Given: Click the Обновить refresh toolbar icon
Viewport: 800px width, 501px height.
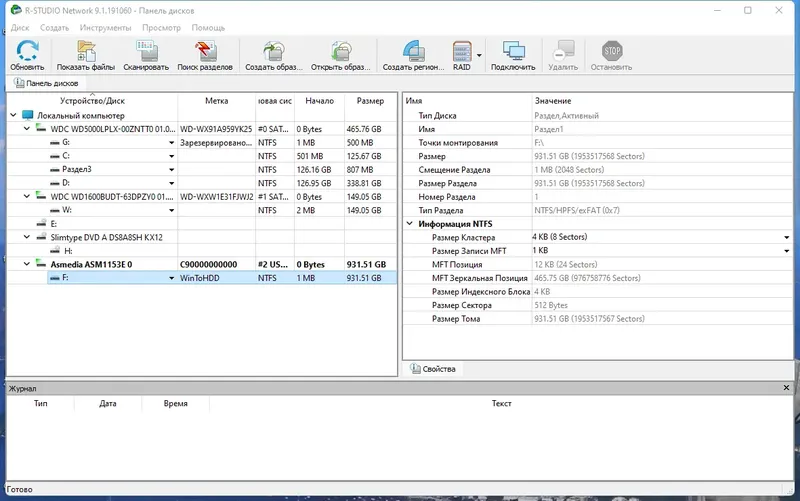Looking at the screenshot, I should point(27,52).
